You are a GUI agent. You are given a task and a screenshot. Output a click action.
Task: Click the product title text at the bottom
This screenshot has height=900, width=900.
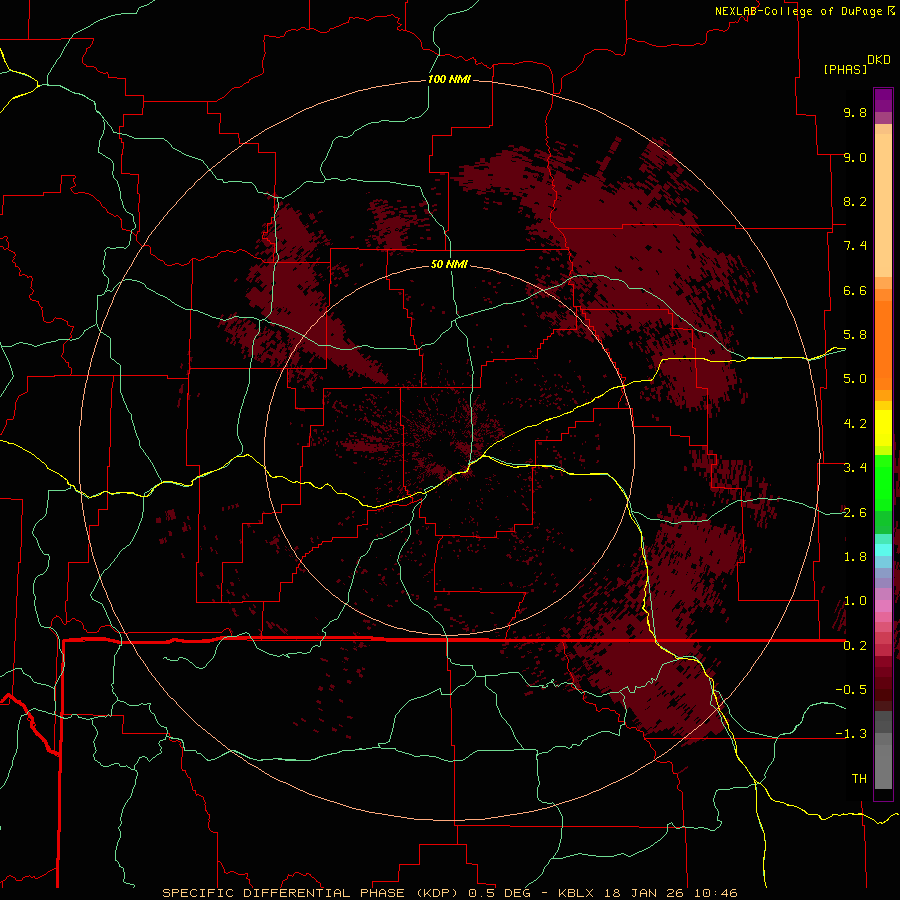(x=450, y=893)
